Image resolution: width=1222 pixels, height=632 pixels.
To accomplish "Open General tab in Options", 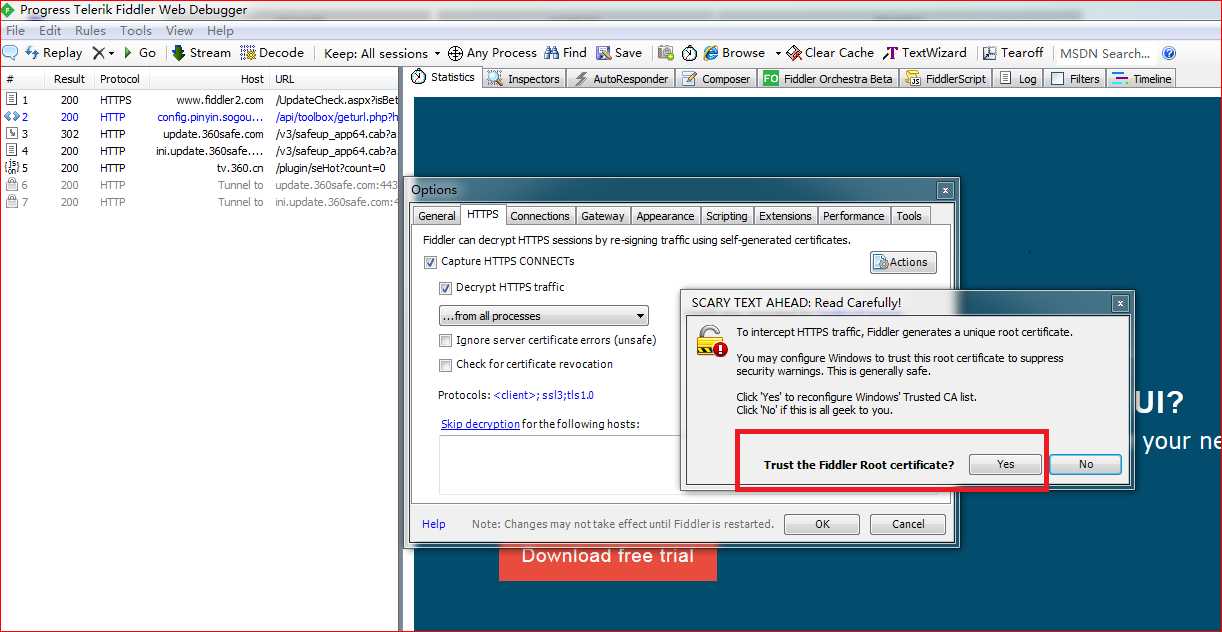I will pyautogui.click(x=437, y=216).
